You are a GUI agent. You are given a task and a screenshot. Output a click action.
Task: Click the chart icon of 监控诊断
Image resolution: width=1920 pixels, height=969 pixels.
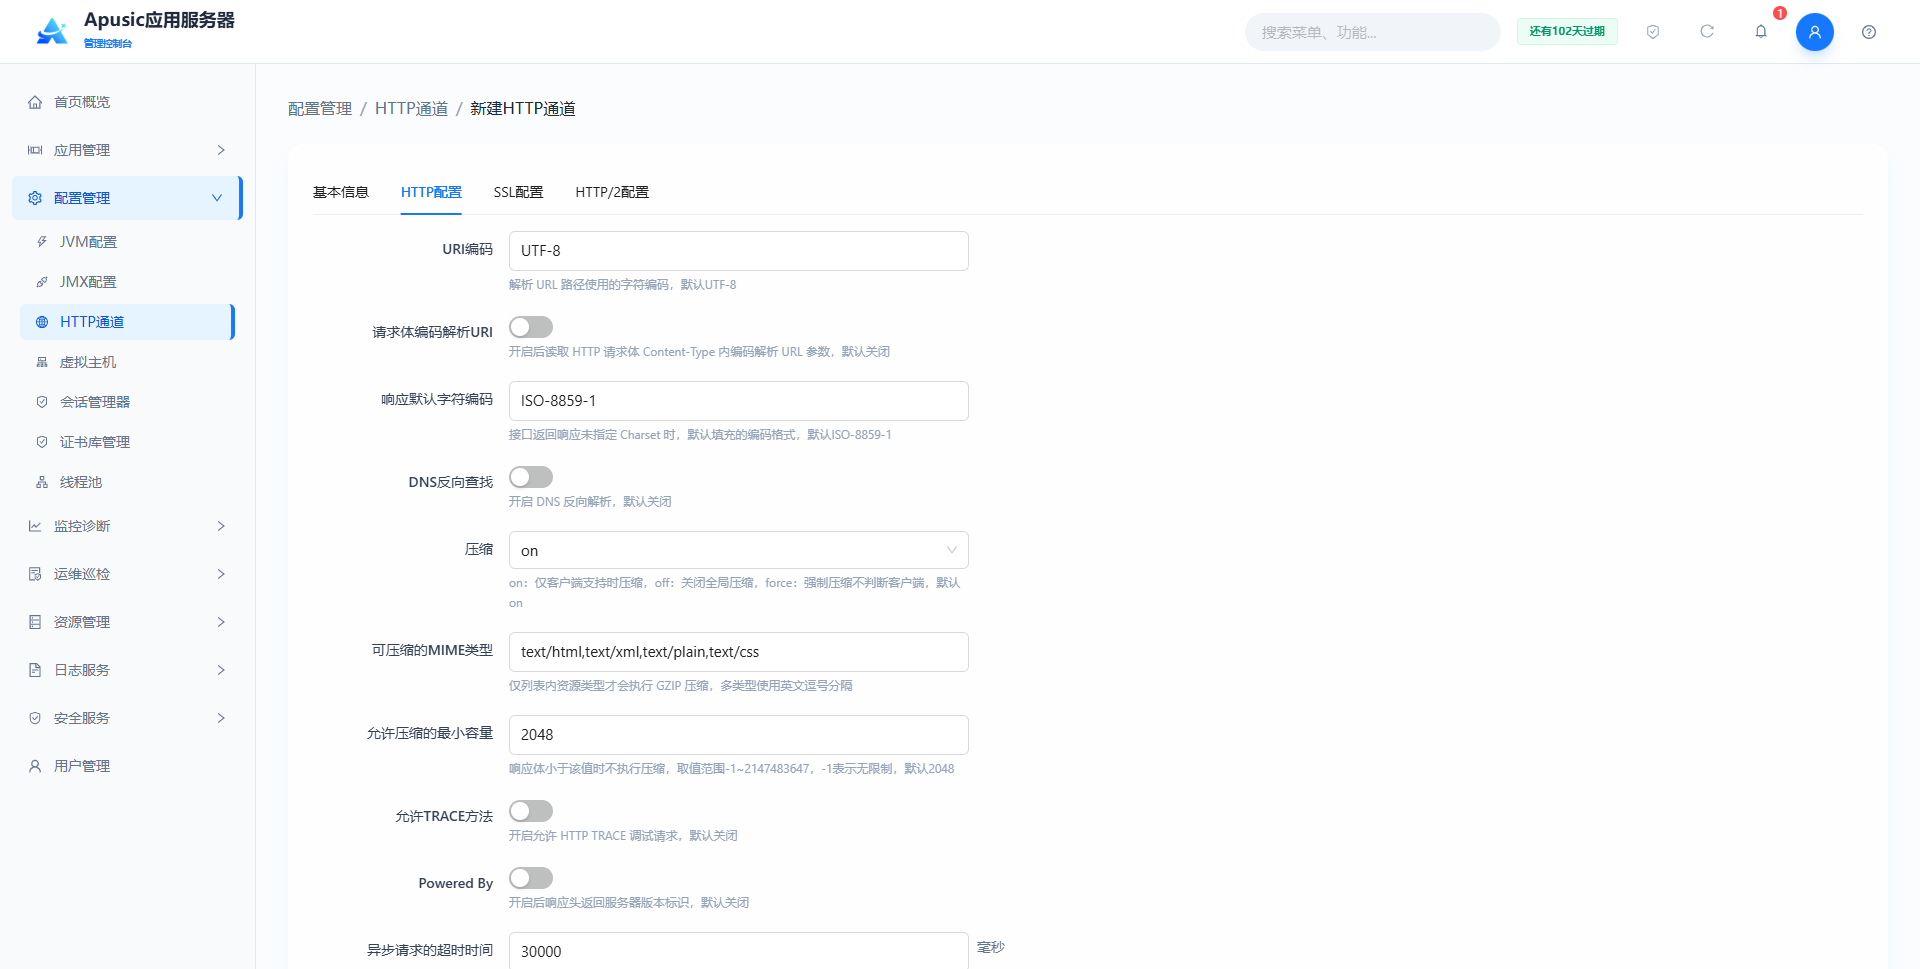tap(35, 526)
